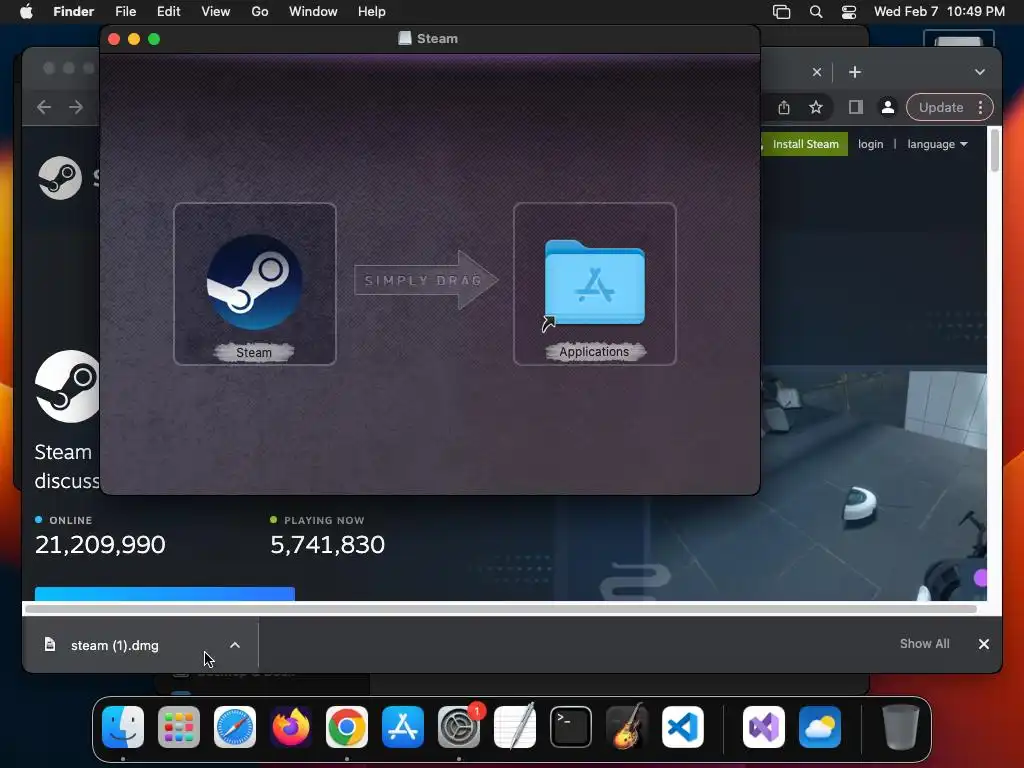Click the login link on Steam page
The width and height of the screenshot is (1024, 768).
tap(871, 144)
